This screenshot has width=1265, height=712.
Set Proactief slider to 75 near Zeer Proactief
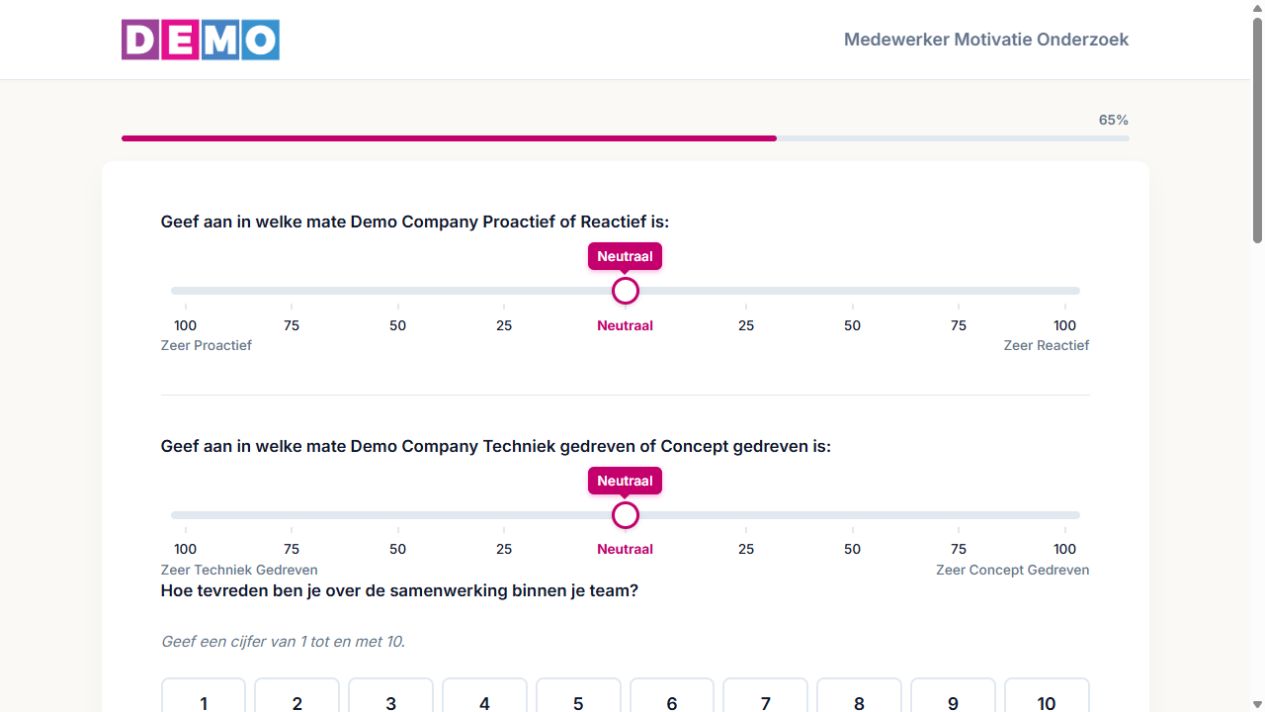(291, 291)
